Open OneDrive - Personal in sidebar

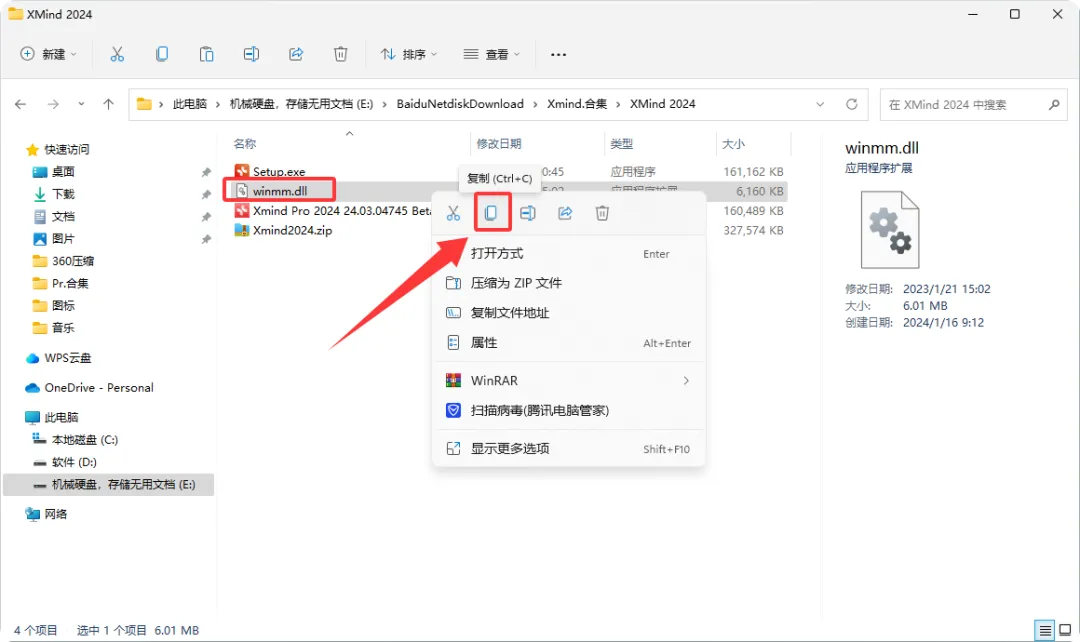(98, 388)
